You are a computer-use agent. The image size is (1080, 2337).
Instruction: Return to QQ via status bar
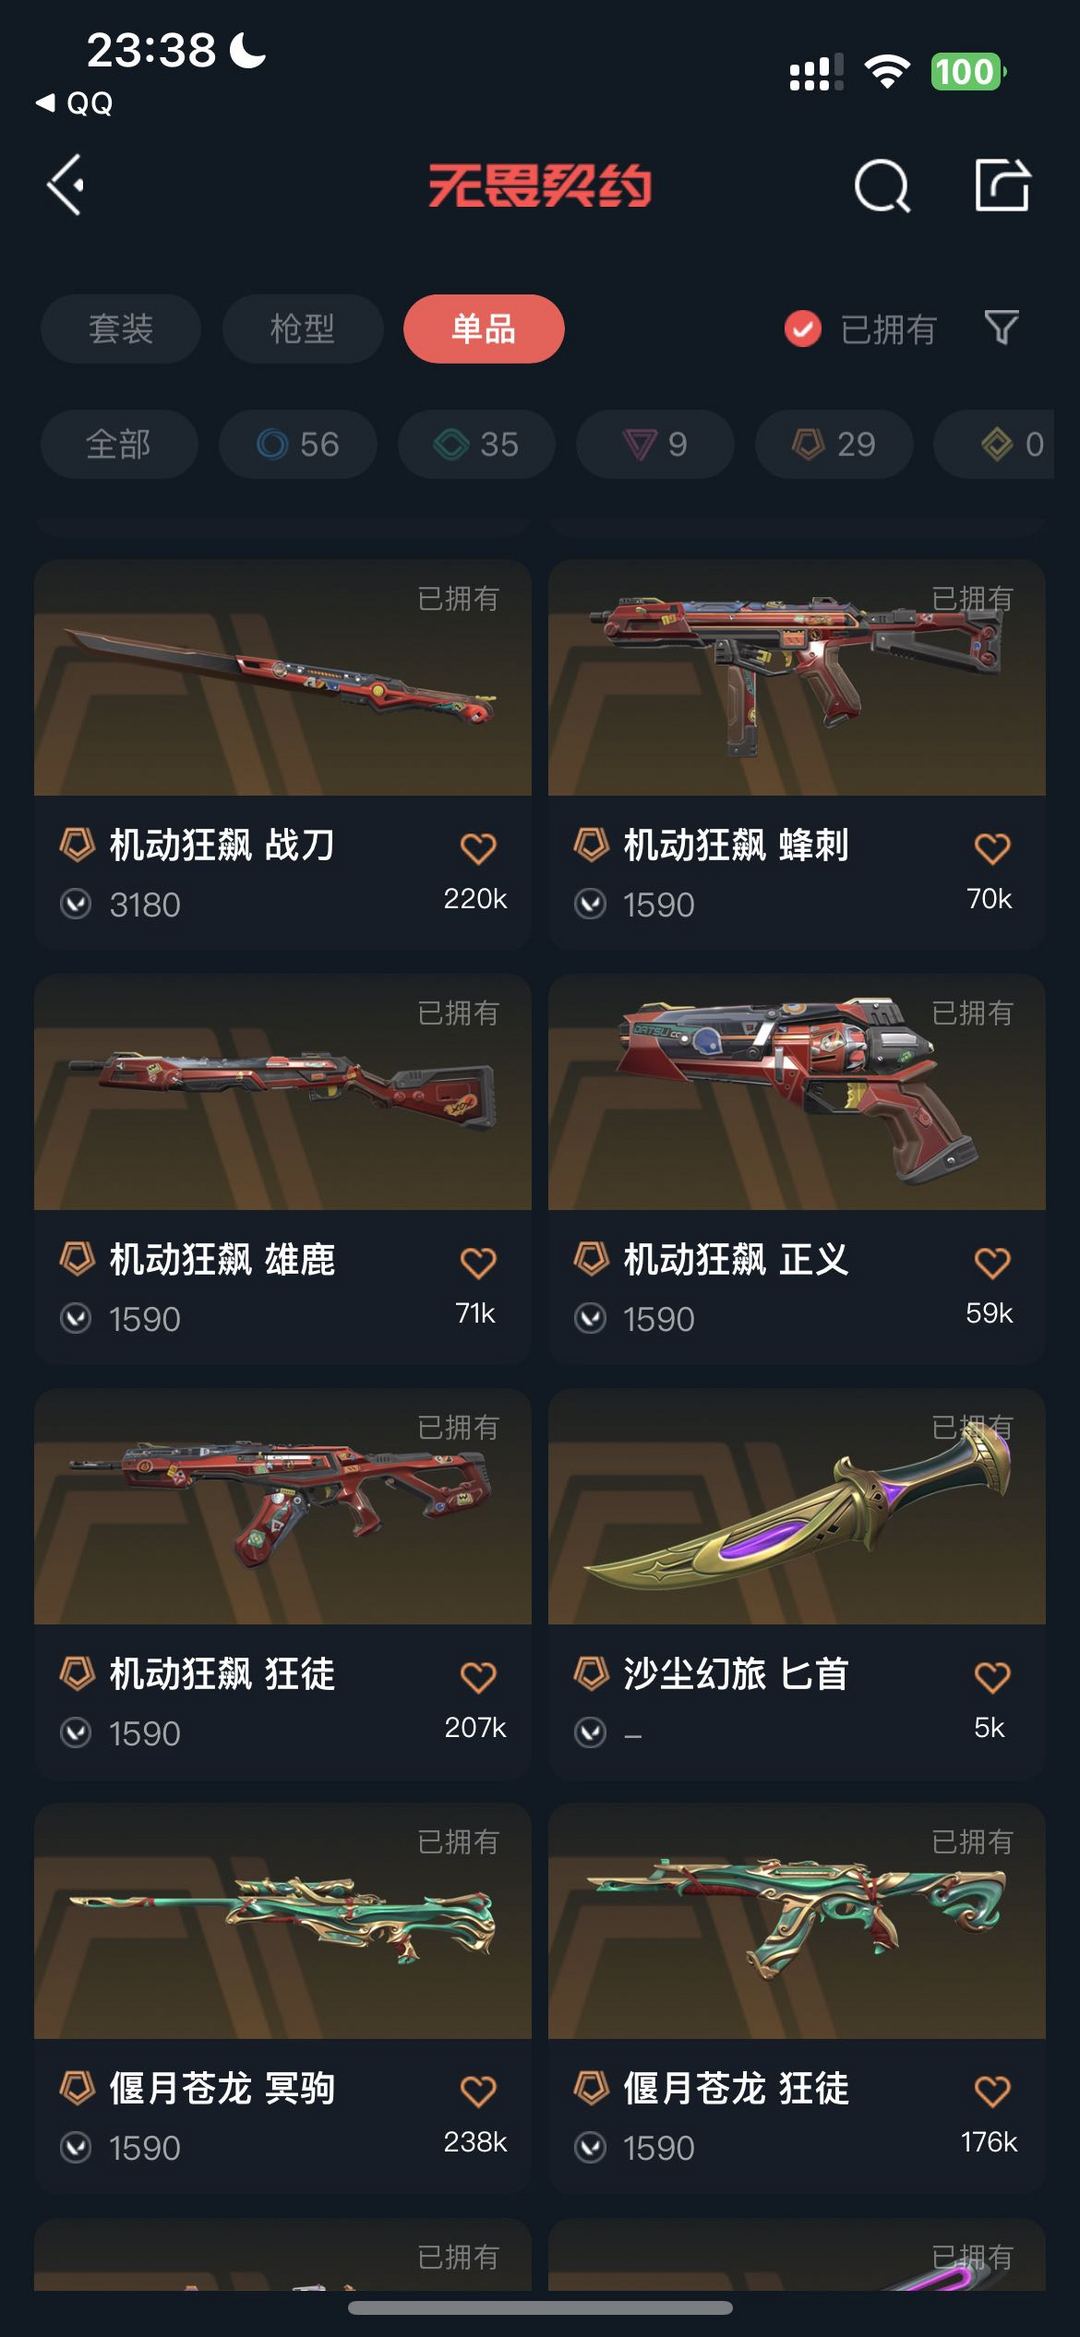[74, 103]
